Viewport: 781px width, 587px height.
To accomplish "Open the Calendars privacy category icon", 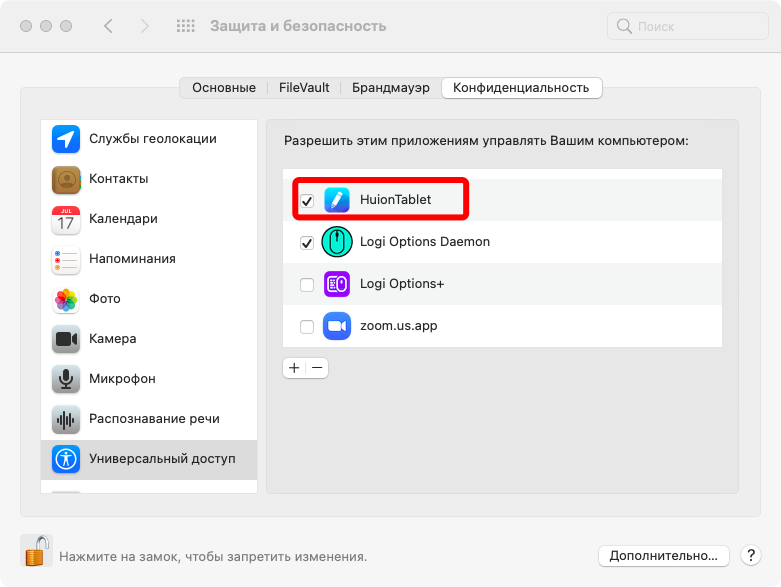I will (66, 219).
